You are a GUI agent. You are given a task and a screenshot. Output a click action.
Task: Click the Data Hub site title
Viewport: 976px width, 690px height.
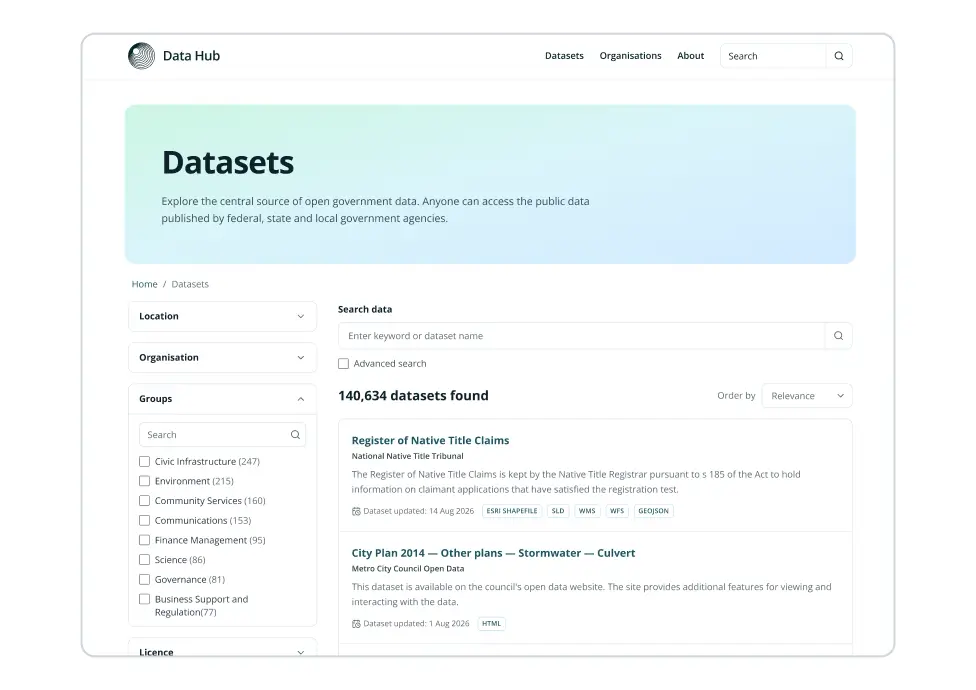(x=191, y=56)
